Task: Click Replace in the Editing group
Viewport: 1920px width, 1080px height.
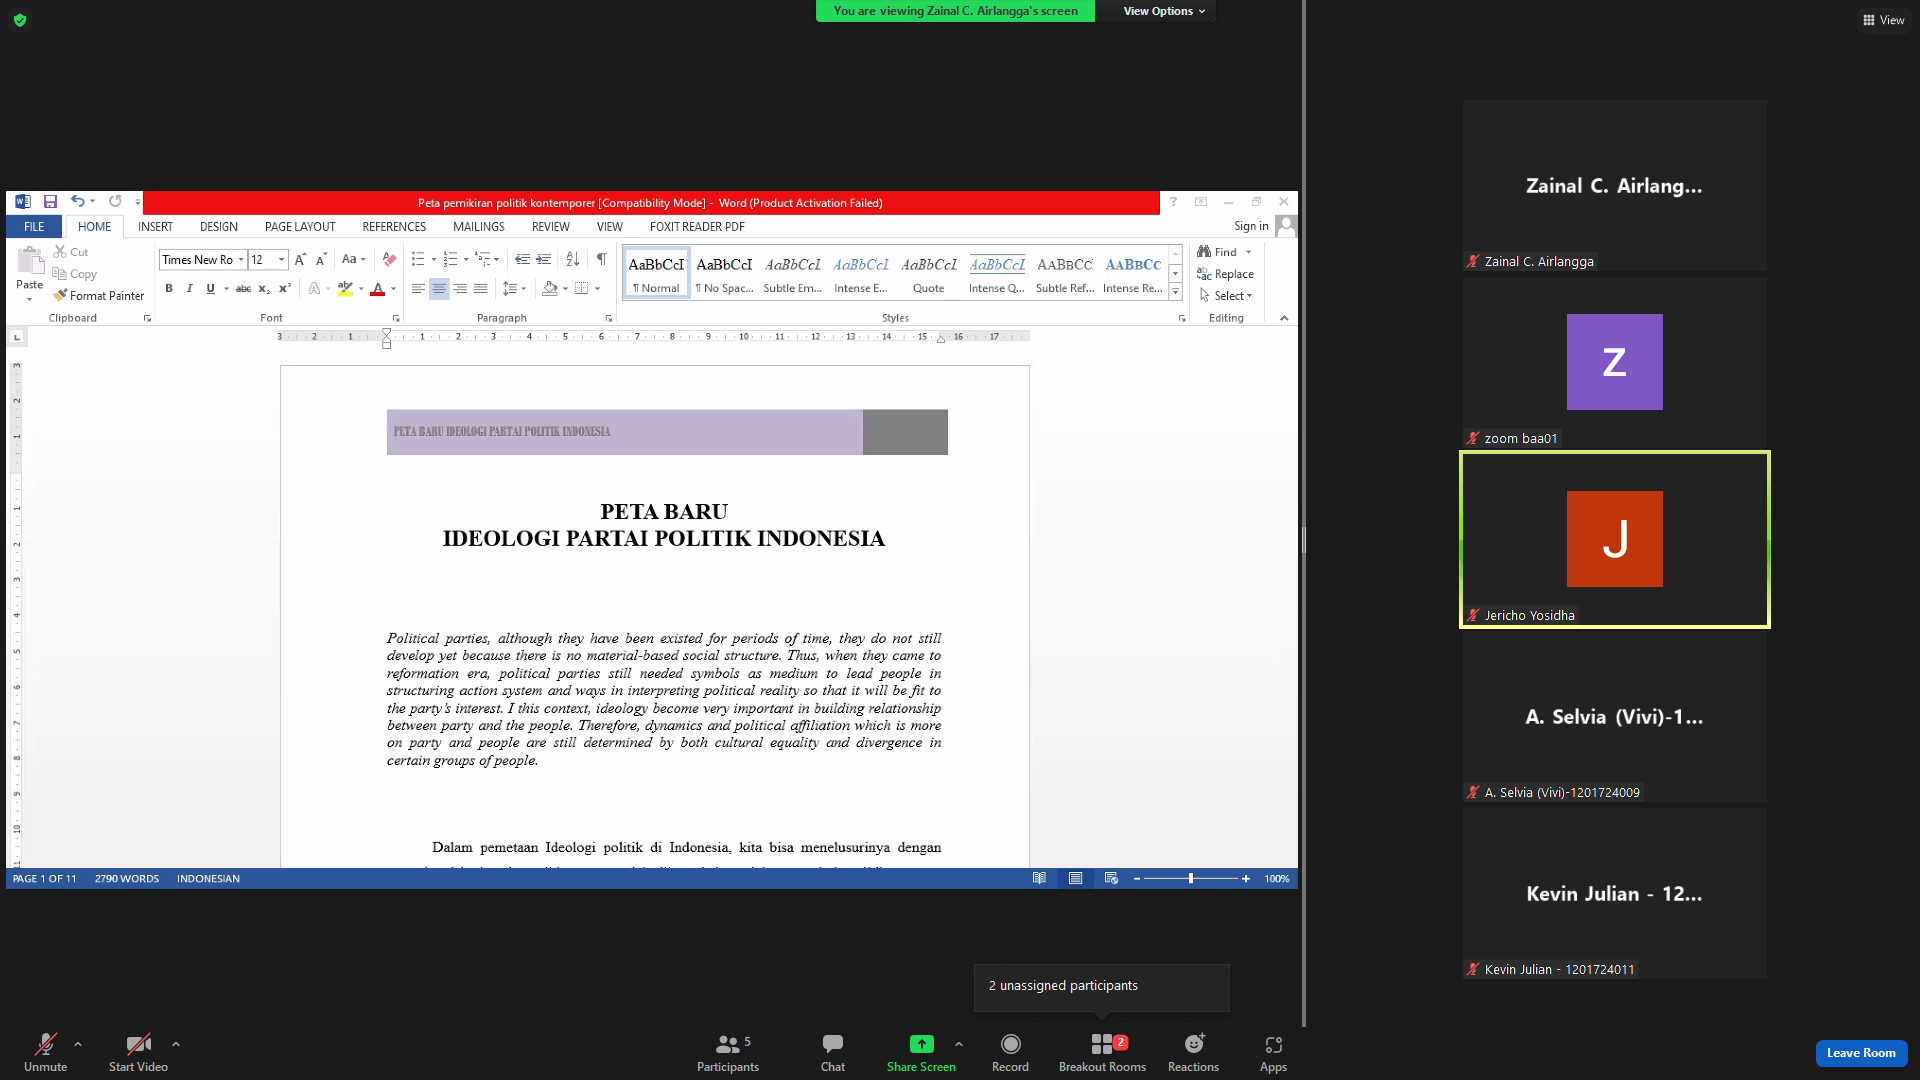Action: pyautogui.click(x=1225, y=274)
